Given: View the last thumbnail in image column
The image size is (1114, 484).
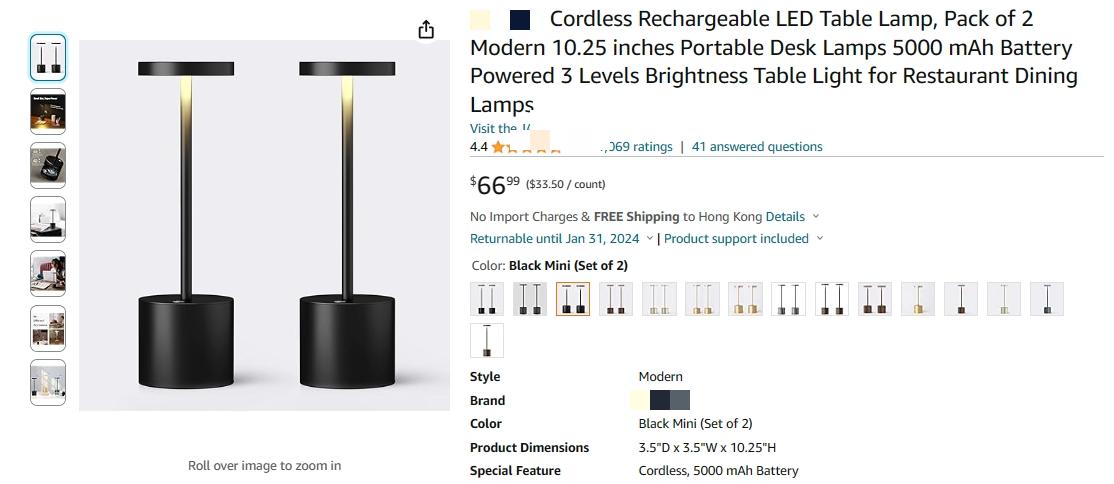Looking at the screenshot, I should [48, 382].
